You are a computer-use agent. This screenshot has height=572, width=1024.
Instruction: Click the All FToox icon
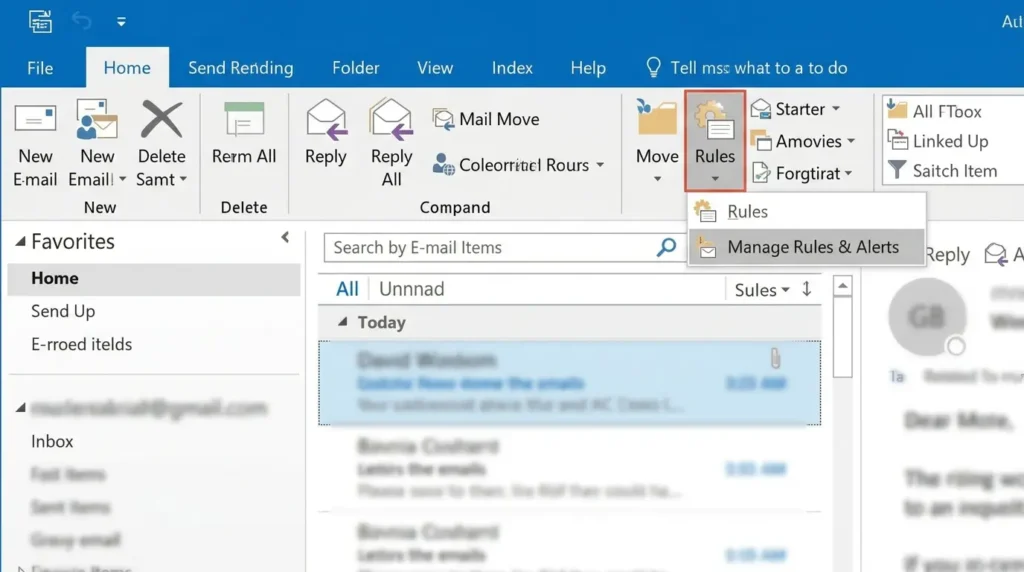point(897,110)
